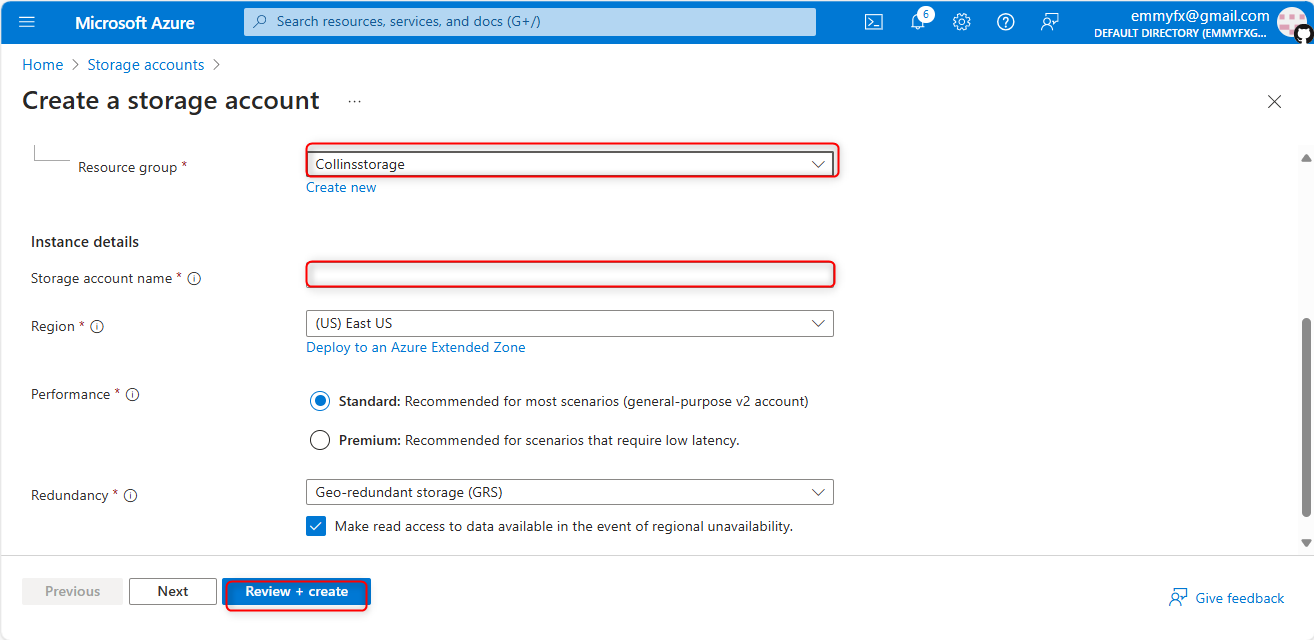The width and height of the screenshot is (1314, 640).
Task: Uncheck the read access availability checkbox
Action: point(316,526)
